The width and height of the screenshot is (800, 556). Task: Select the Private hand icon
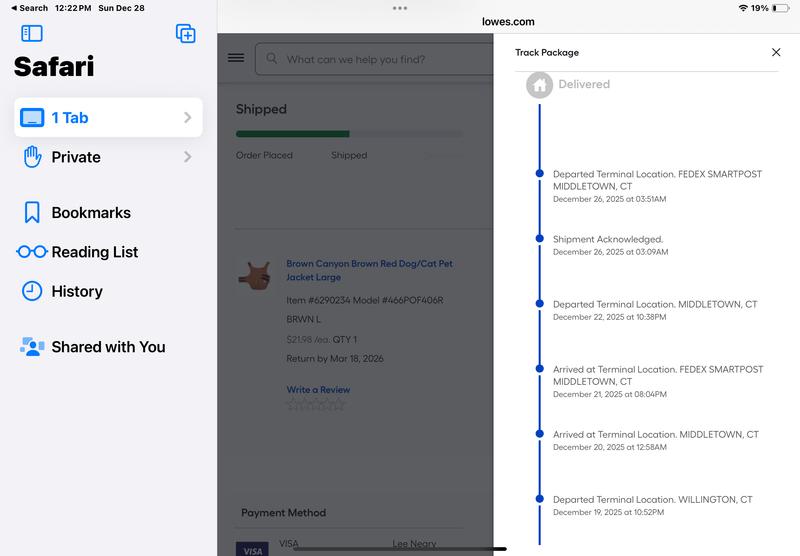pyautogui.click(x=32, y=157)
